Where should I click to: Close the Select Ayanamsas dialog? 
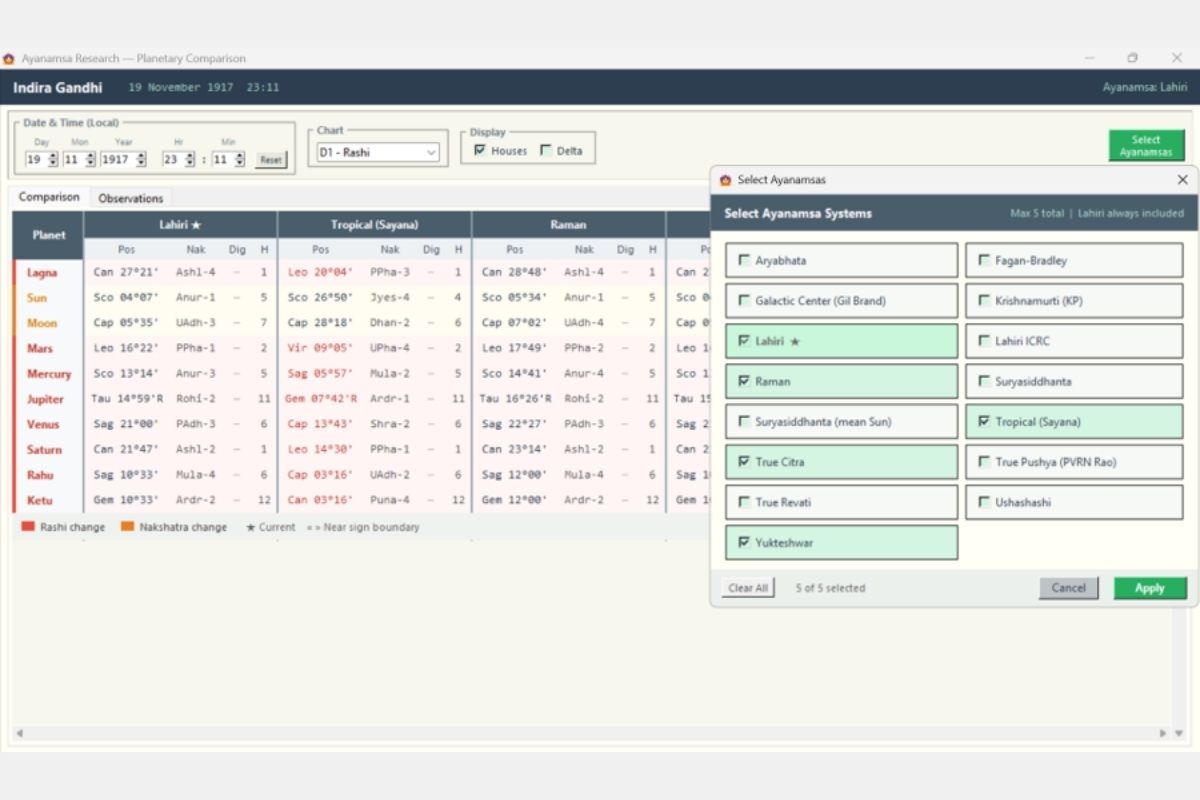[1182, 180]
